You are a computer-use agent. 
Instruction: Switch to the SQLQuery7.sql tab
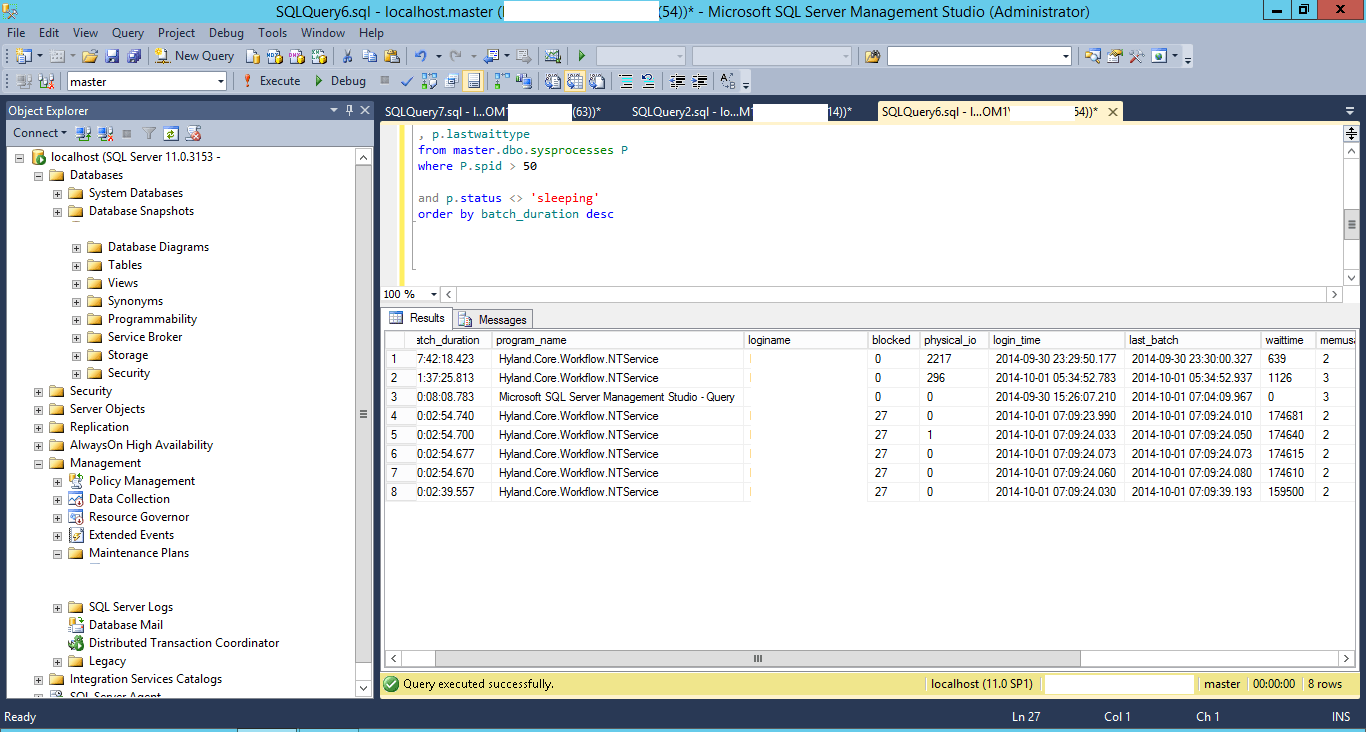click(491, 112)
